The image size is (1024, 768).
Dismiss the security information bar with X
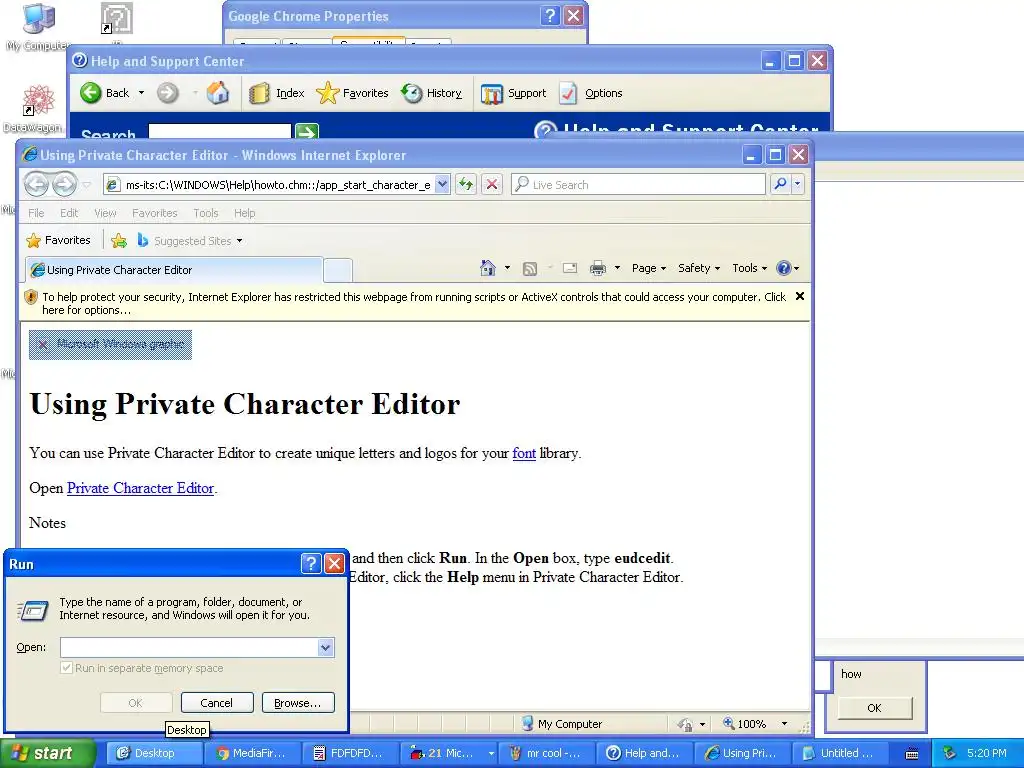799,296
